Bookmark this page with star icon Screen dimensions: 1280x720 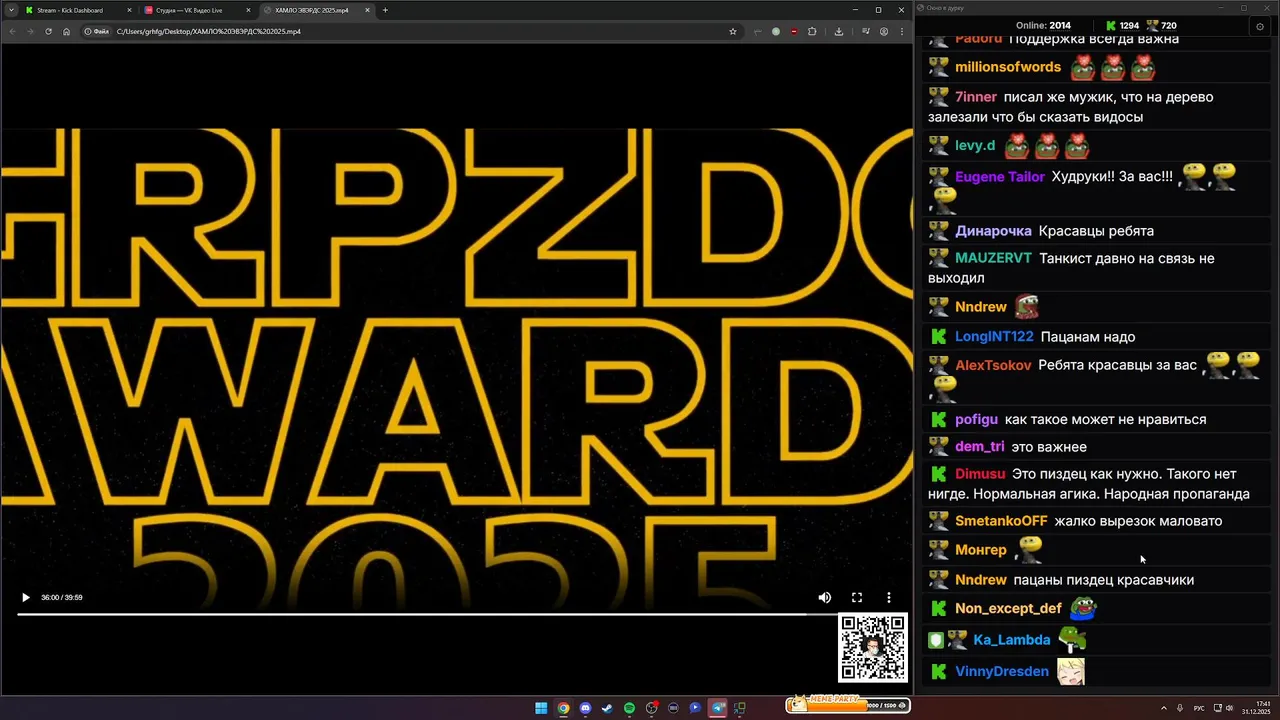(733, 31)
